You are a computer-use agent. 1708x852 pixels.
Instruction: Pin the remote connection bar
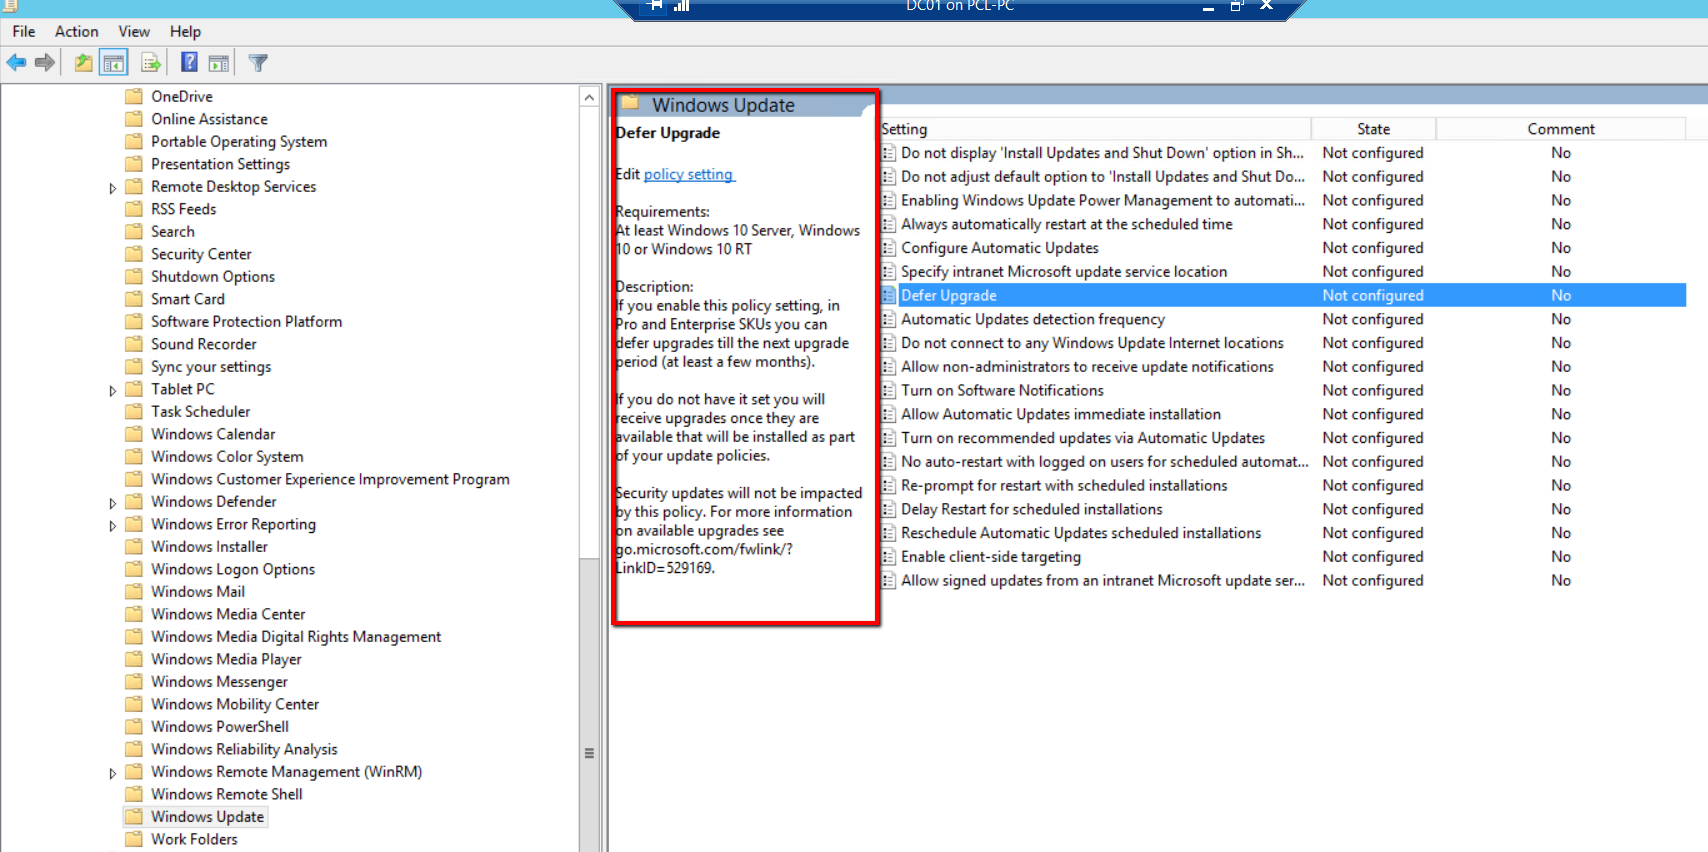coord(655,6)
